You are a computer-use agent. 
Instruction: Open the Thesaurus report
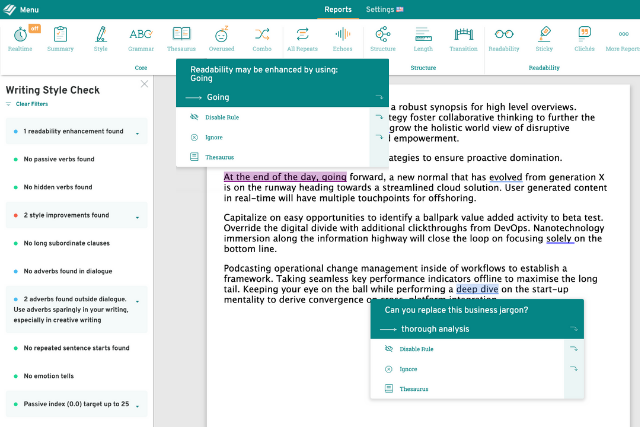coord(181,39)
